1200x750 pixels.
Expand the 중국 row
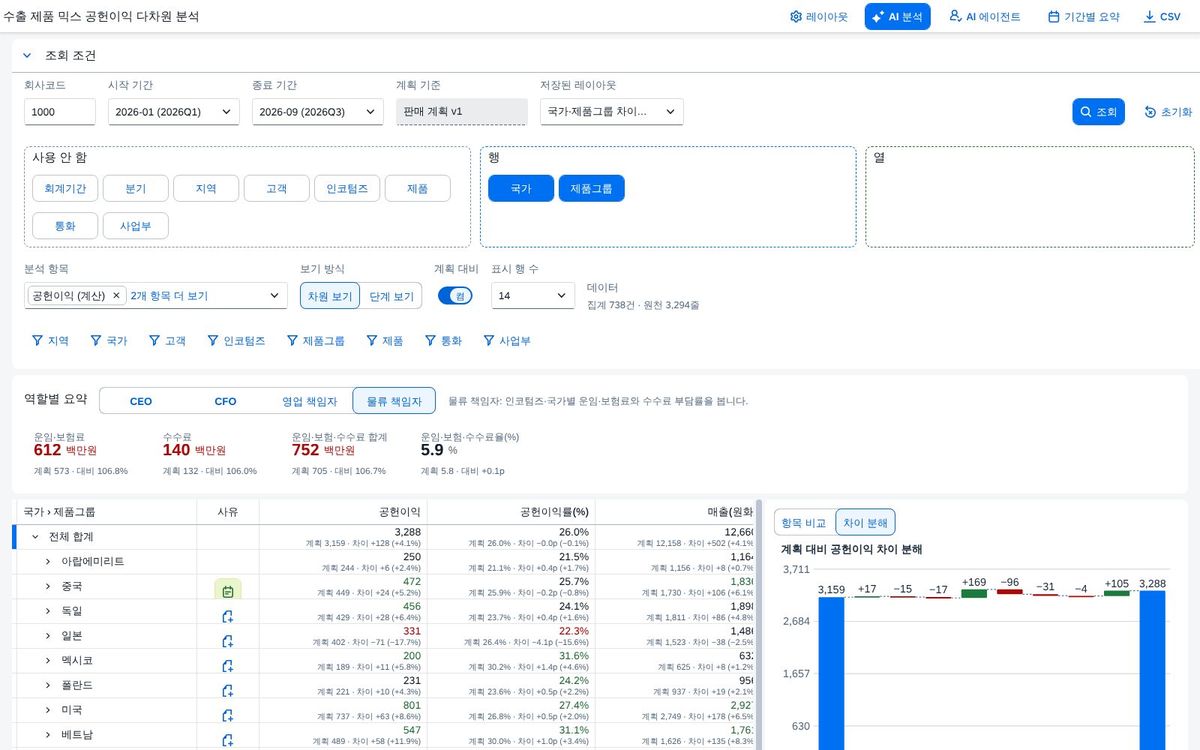47,586
